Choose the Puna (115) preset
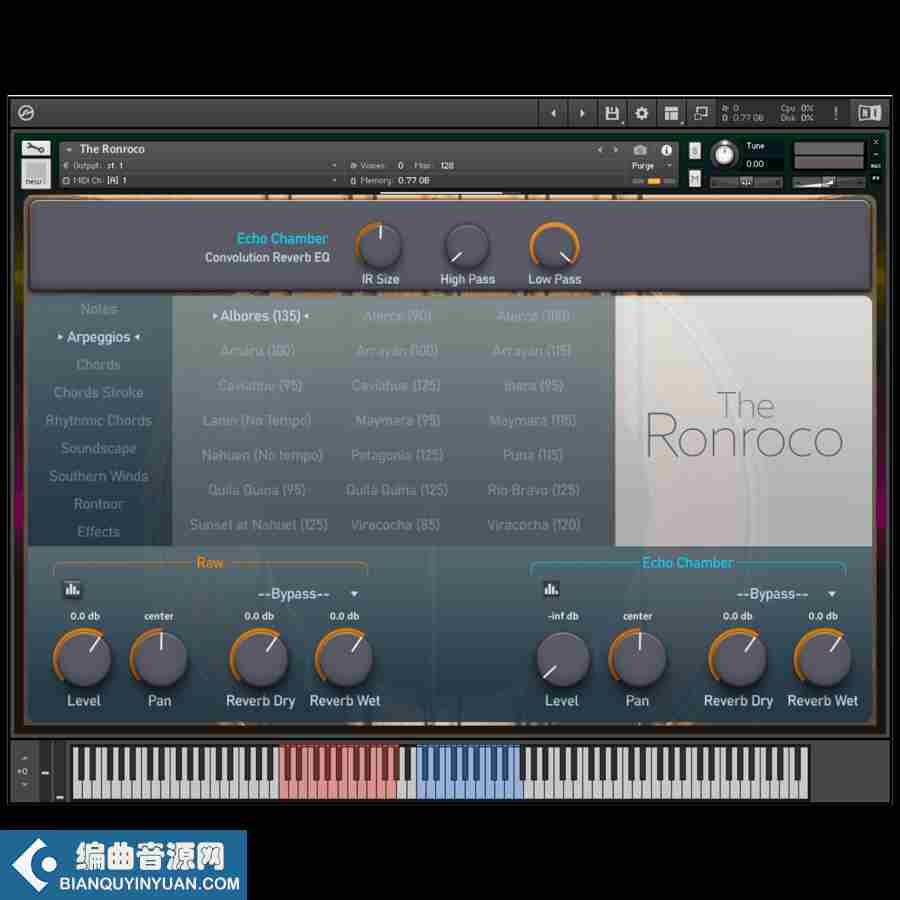Viewport: 900px width, 900px height. pyautogui.click(x=533, y=455)
